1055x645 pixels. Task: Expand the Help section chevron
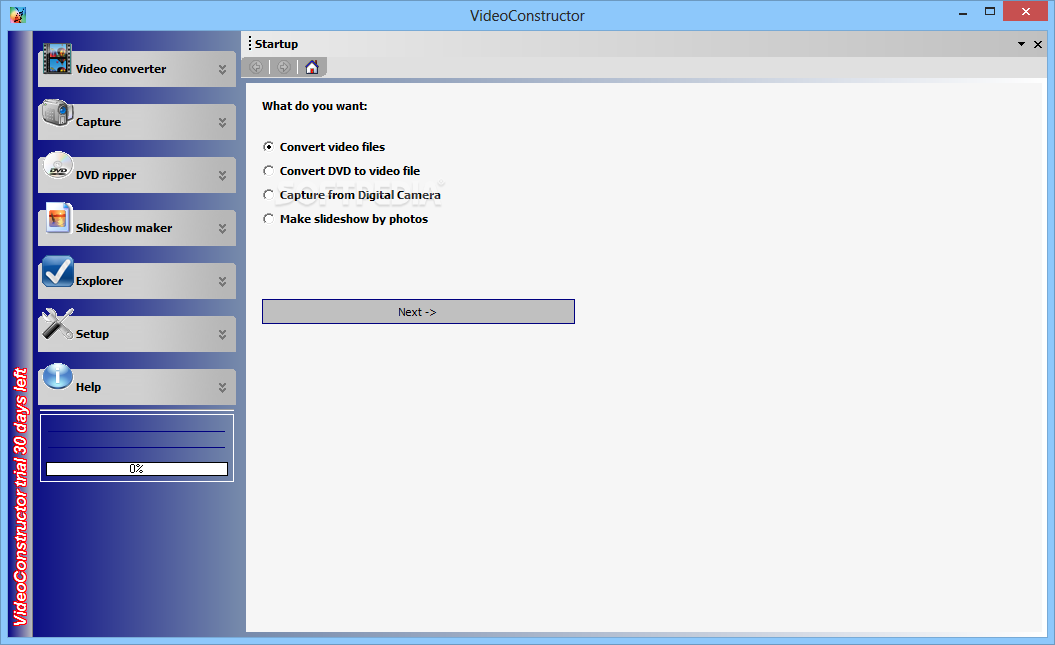tap(222, 387)
